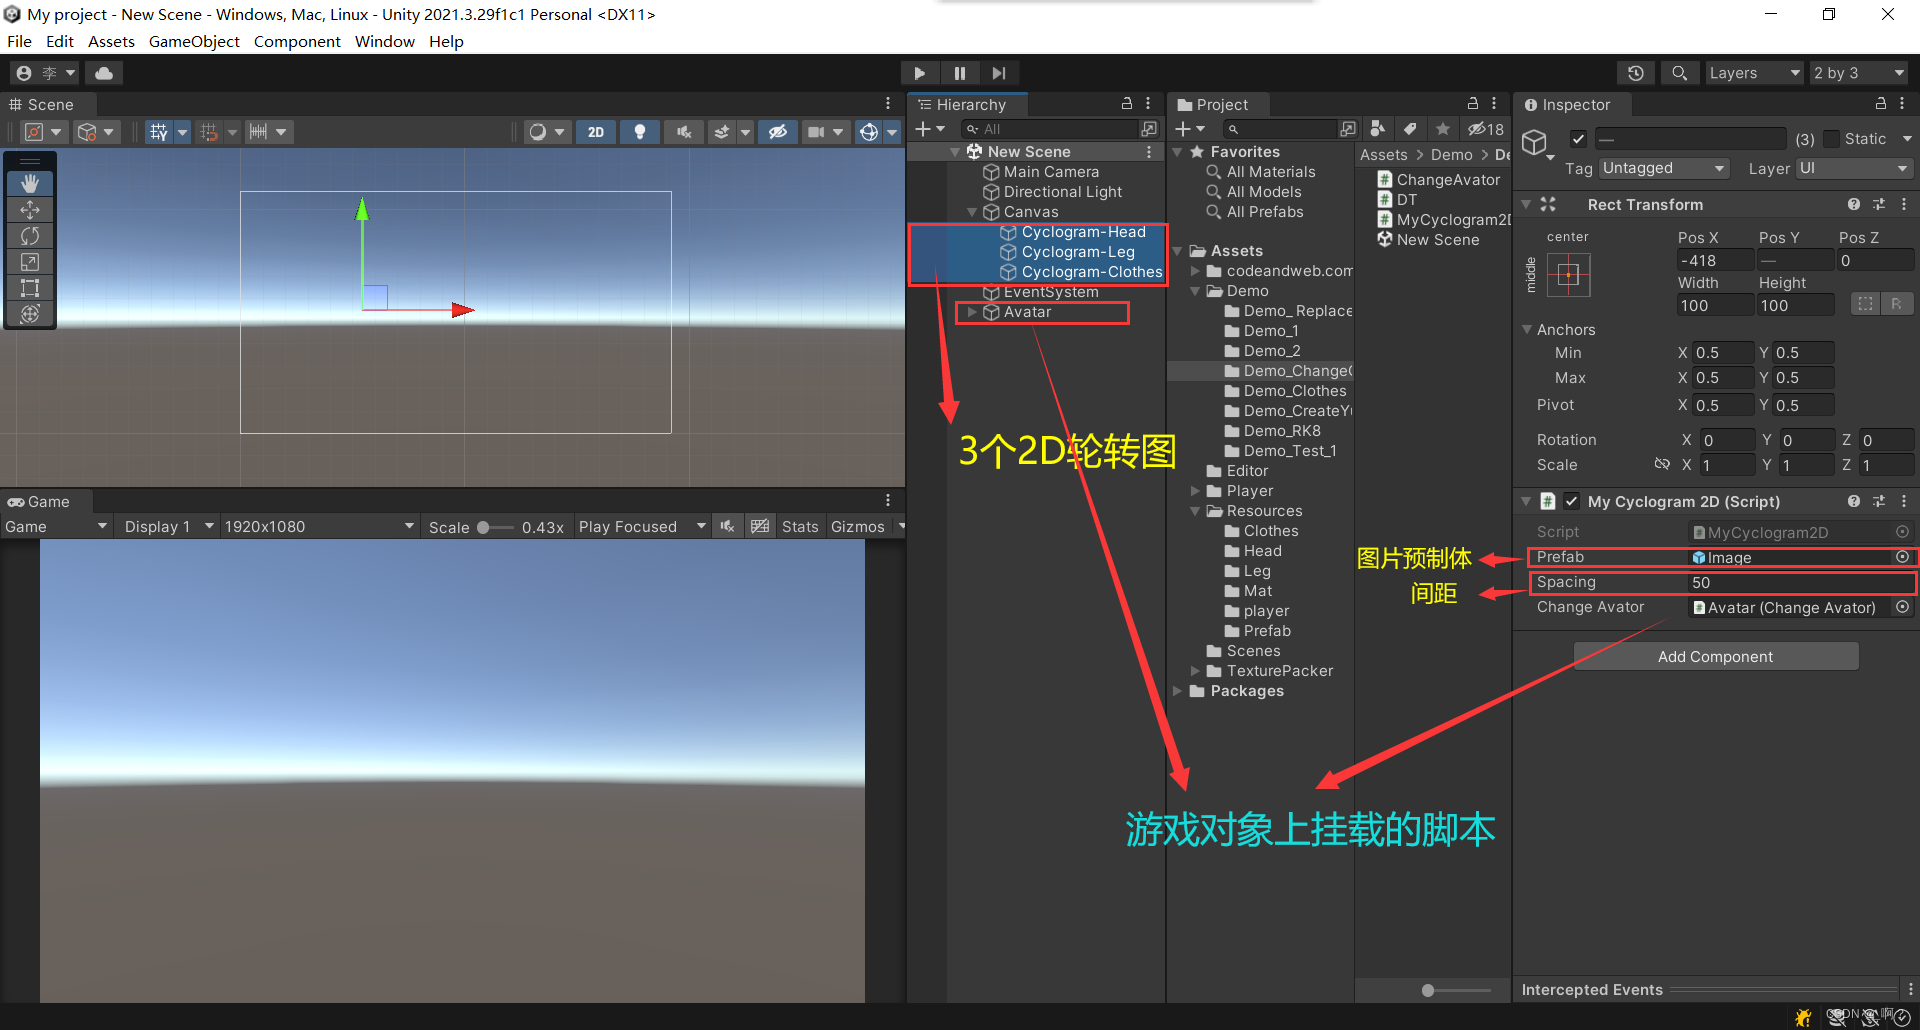Click the Pause button

(960, 73)
